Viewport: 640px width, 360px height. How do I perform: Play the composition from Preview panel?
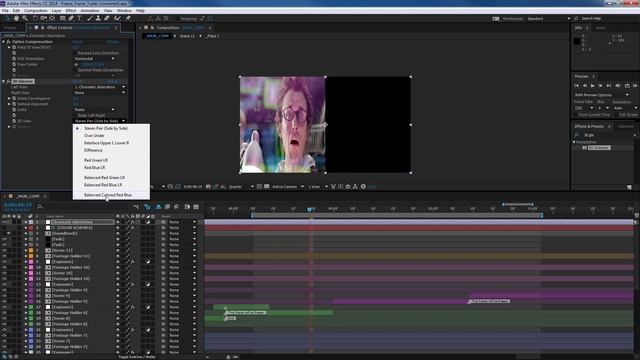pos(593,86)
